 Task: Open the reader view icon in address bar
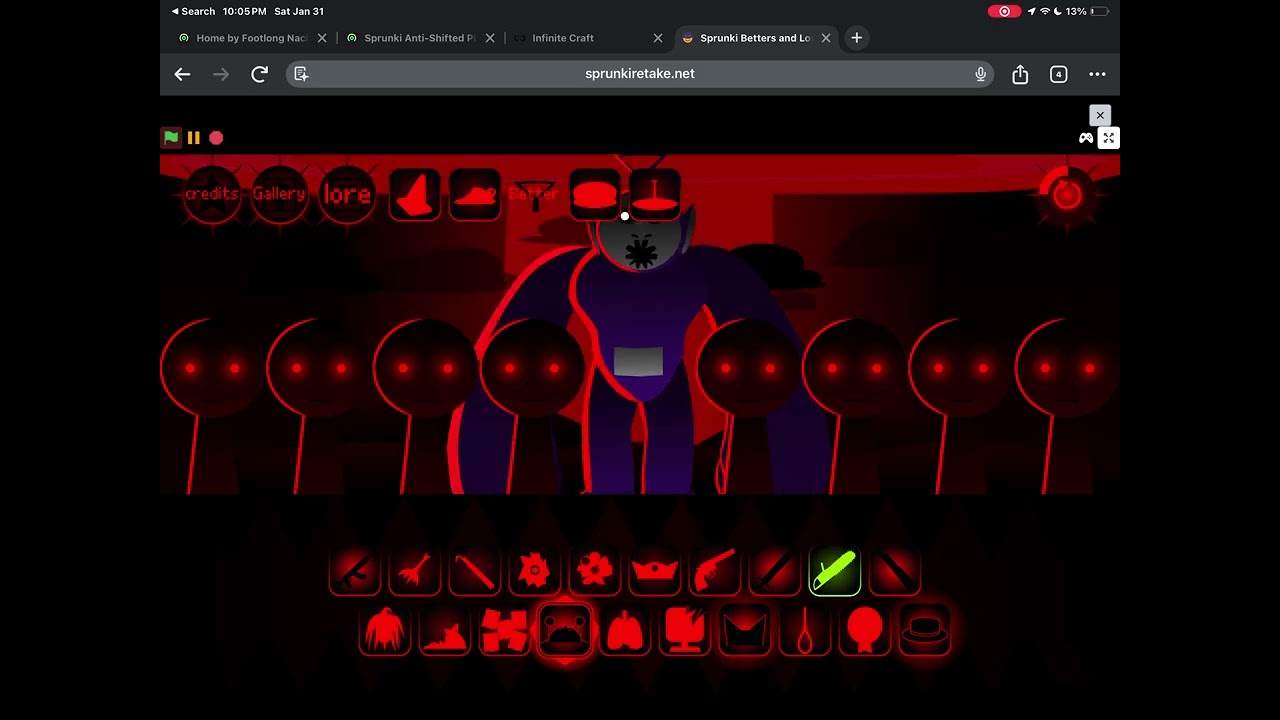[301, 74]
